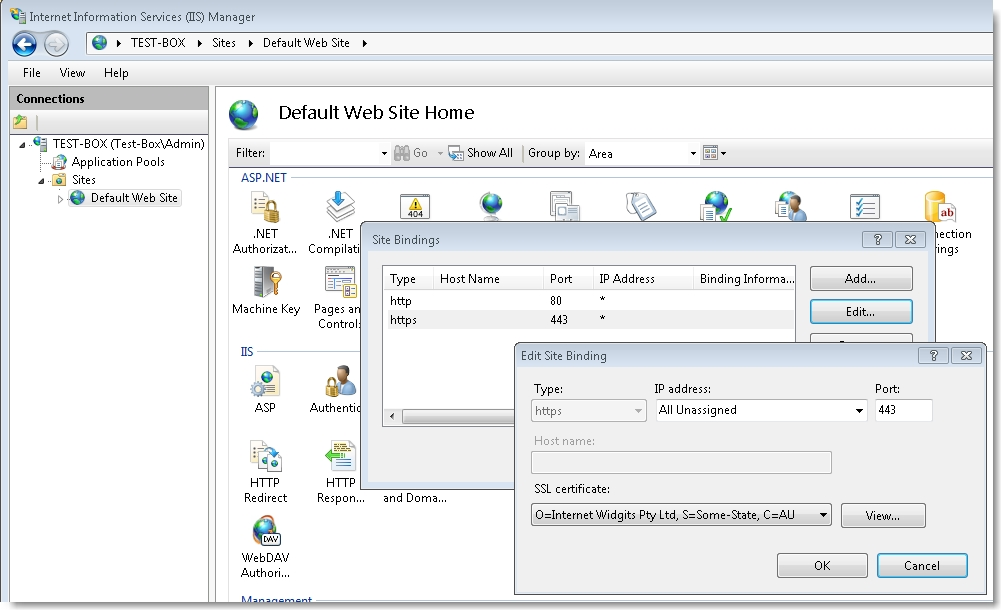Image resolution: width=1001 pixels, height=610 pixels.
Task: Click the Add... binding button
Action: pos(861,279)
